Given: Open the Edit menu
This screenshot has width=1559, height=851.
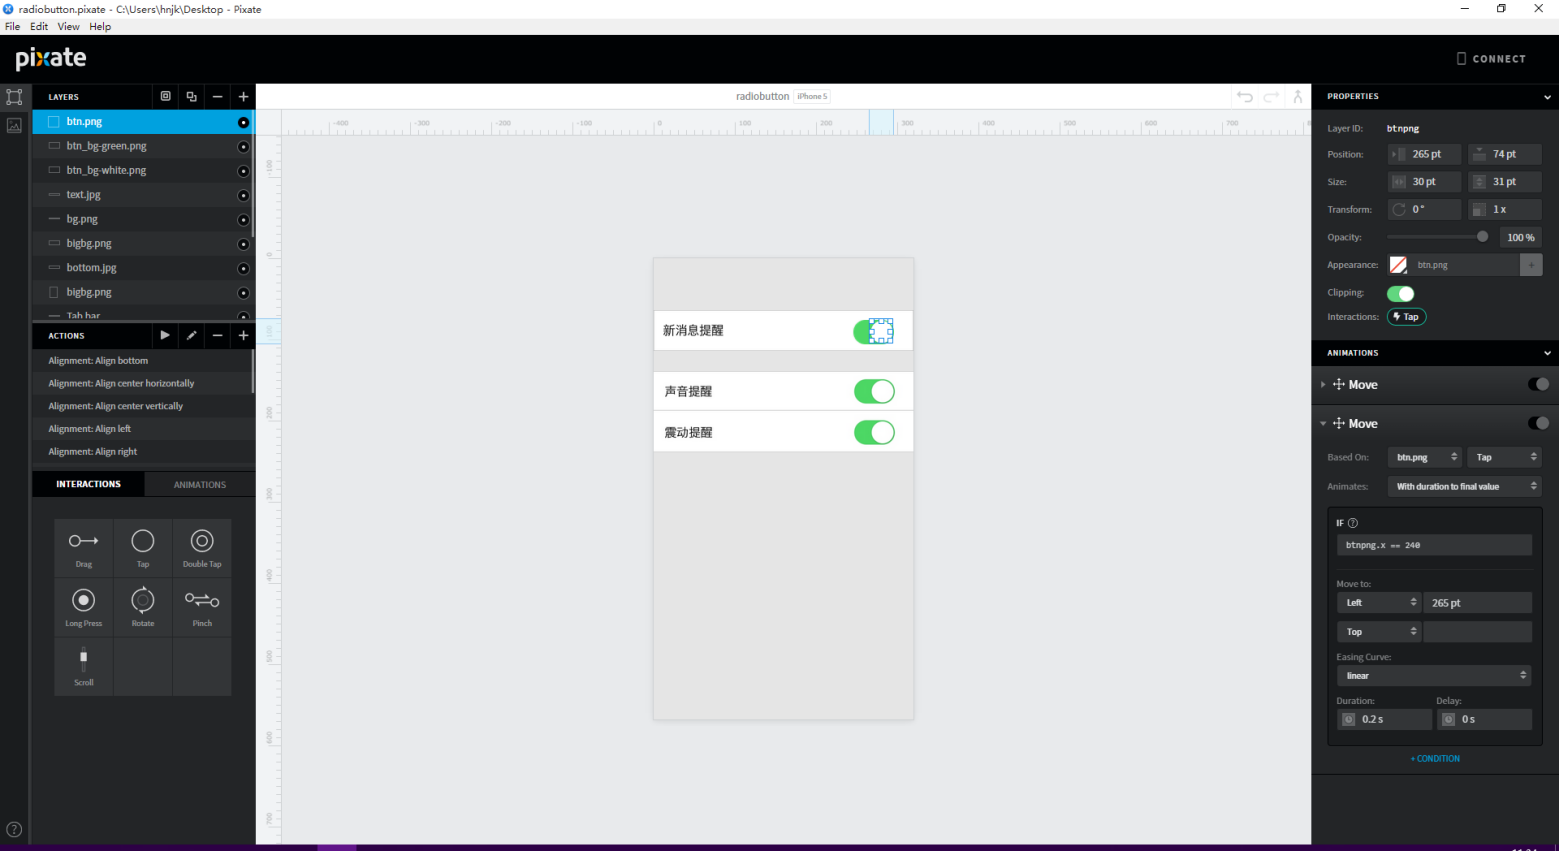Looking at the screenshot, I should point(39,27).
